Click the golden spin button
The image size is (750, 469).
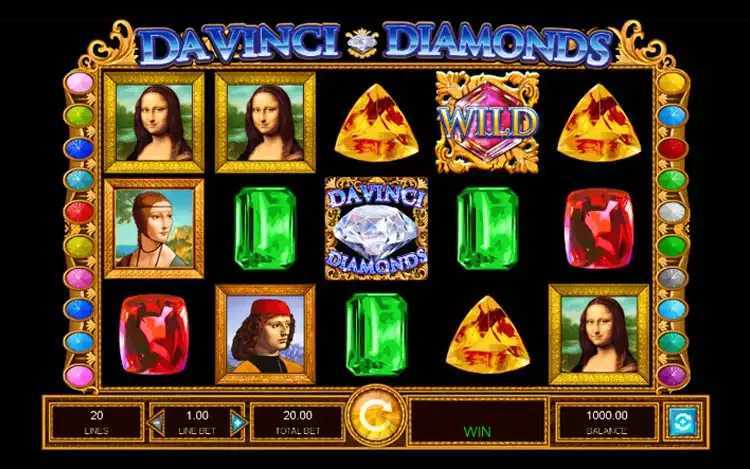tap(375, 417)
